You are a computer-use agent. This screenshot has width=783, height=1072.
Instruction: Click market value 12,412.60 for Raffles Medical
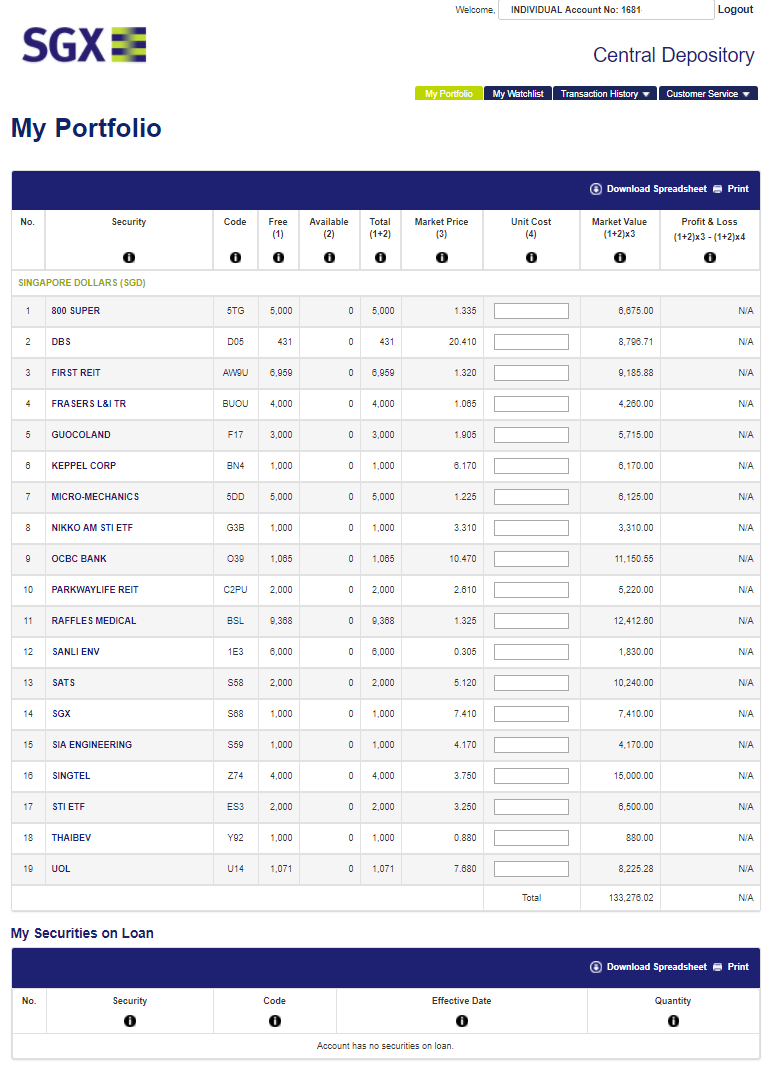pyautogui.click(x=633, y=620)
